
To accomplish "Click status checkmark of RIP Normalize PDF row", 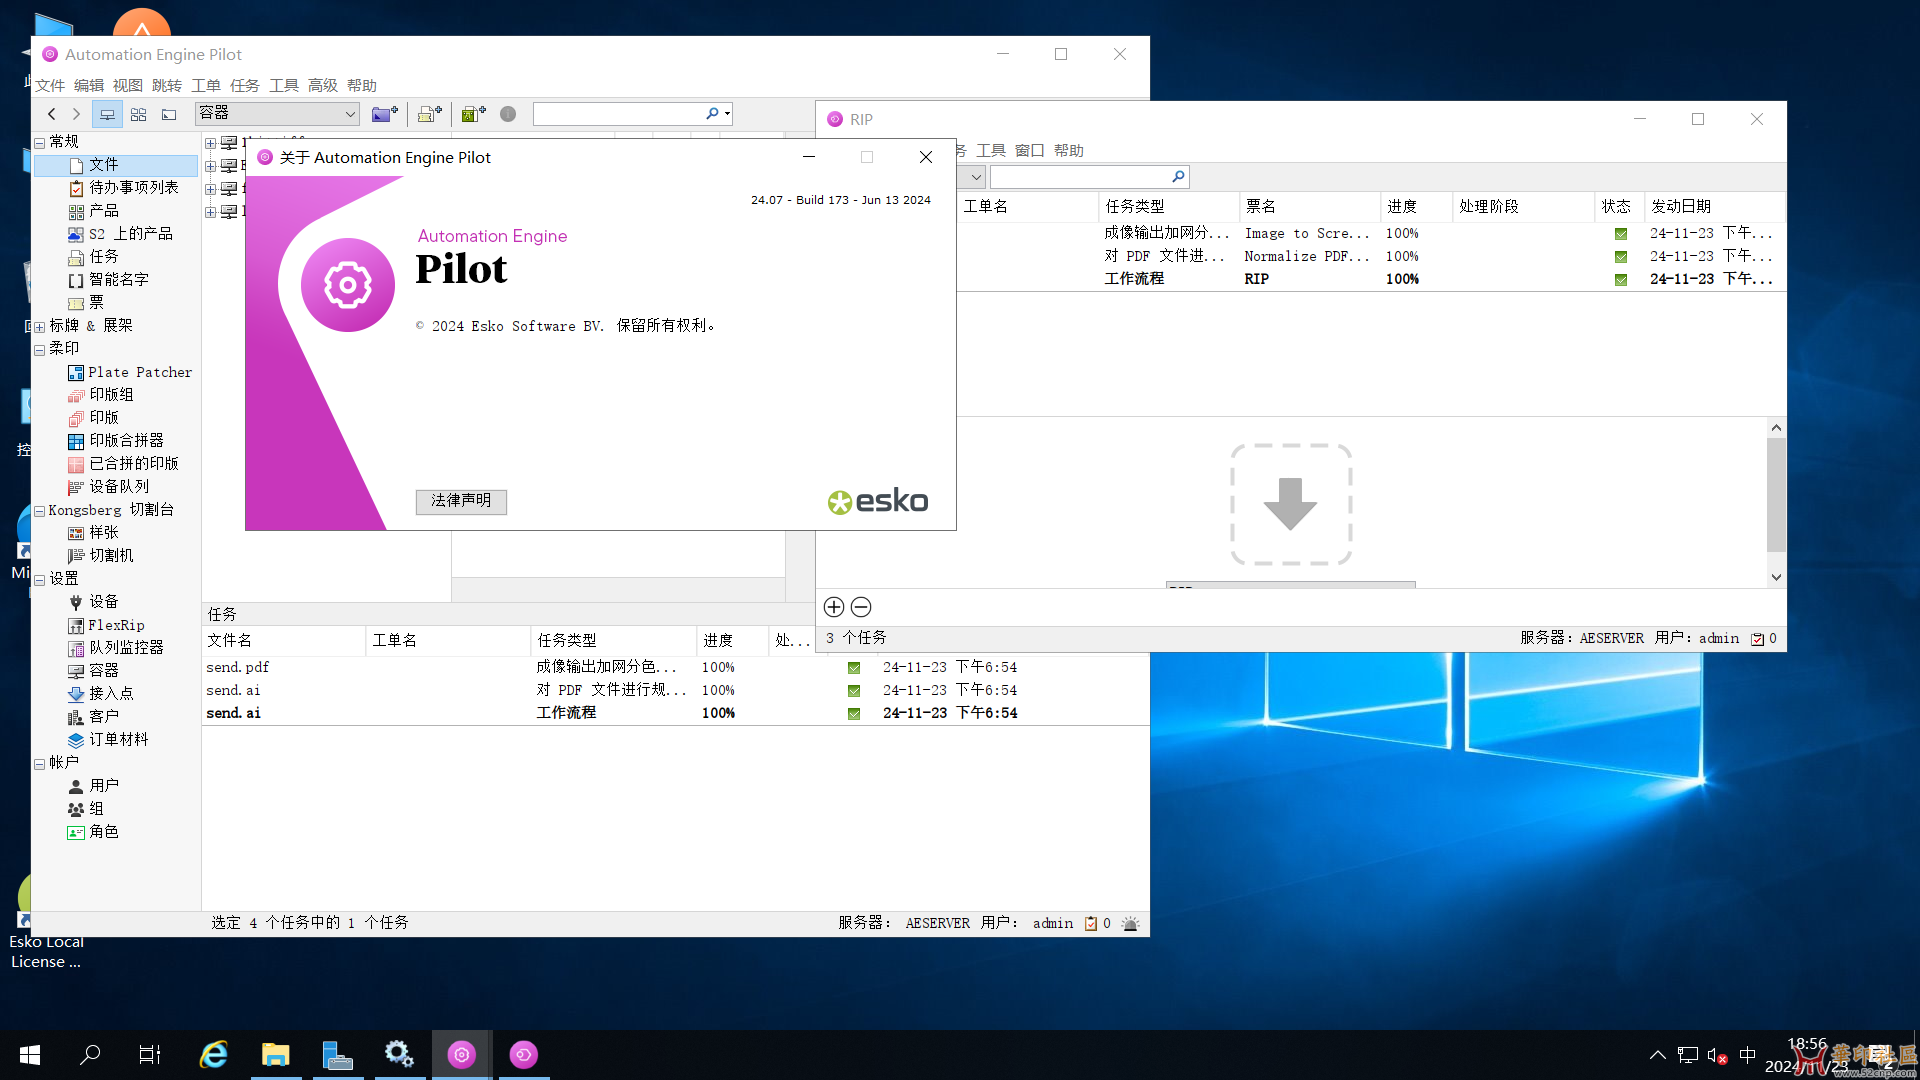I will tap(1621, 257).
